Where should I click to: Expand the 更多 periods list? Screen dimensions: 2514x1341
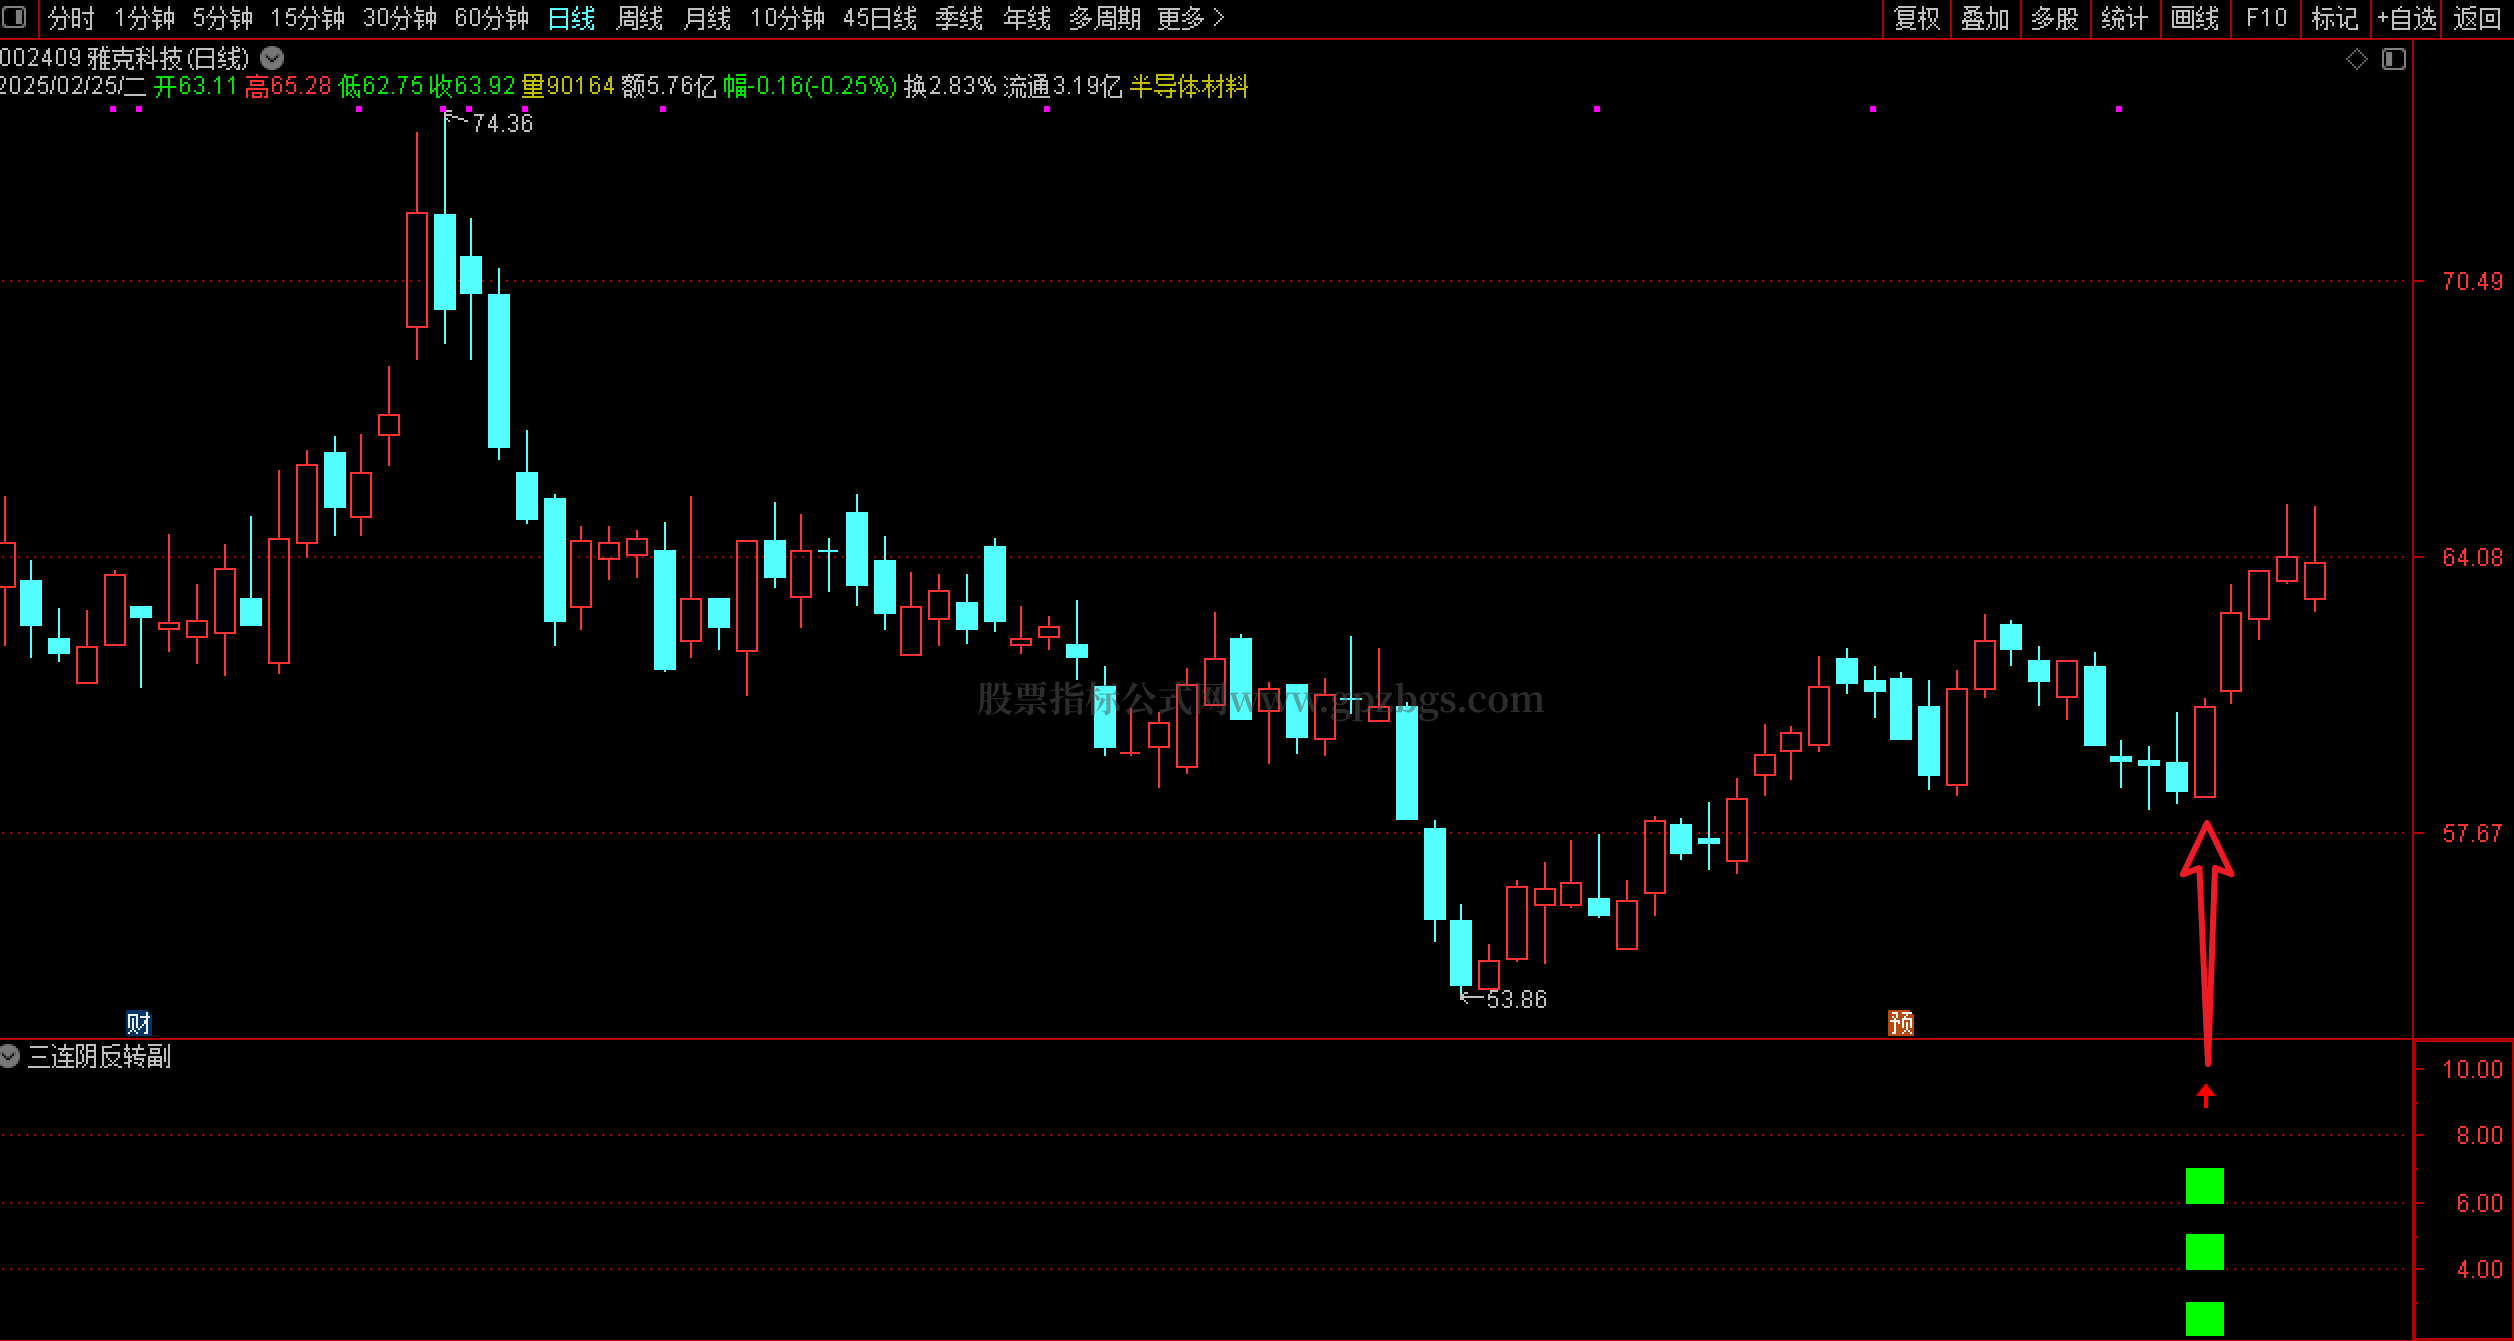(x=1190, y=18)
